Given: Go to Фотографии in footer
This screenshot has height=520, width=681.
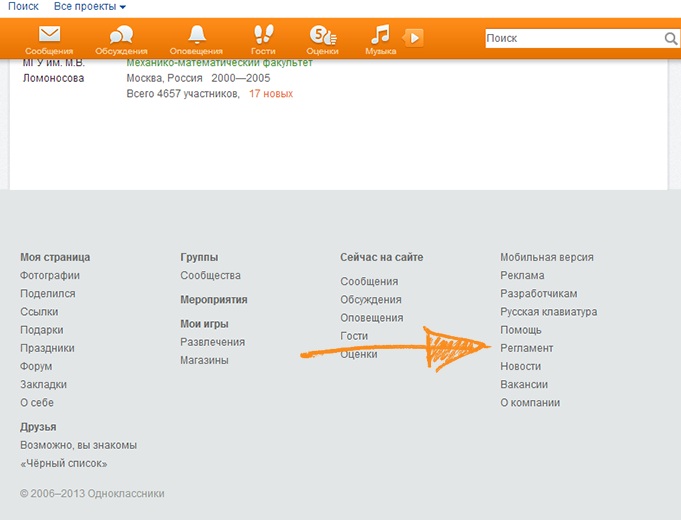Looking at the screenshot, I should 50,276.
